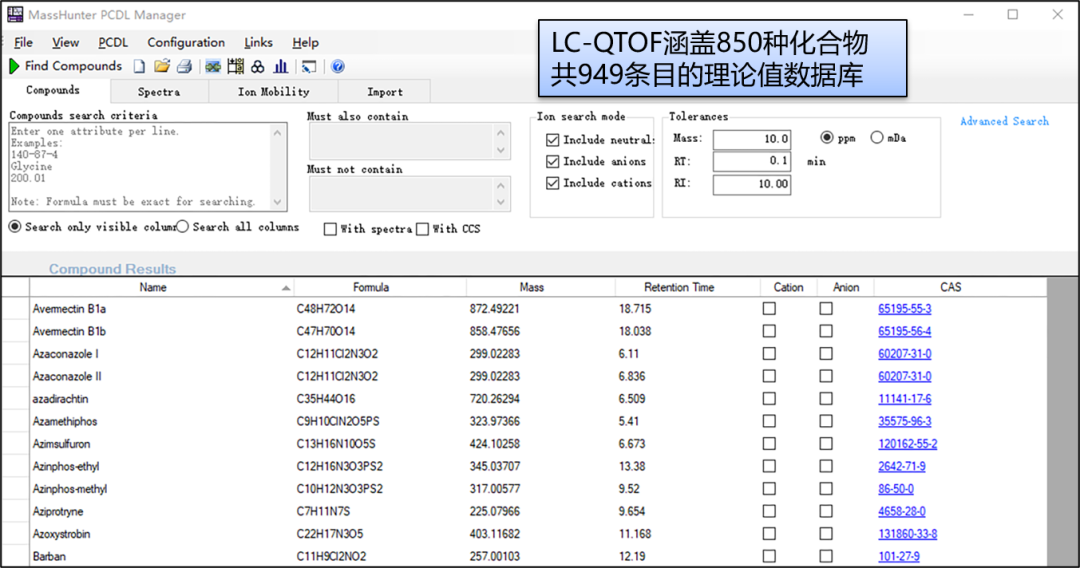Open the Configuration menu

[x=186, y=43]
